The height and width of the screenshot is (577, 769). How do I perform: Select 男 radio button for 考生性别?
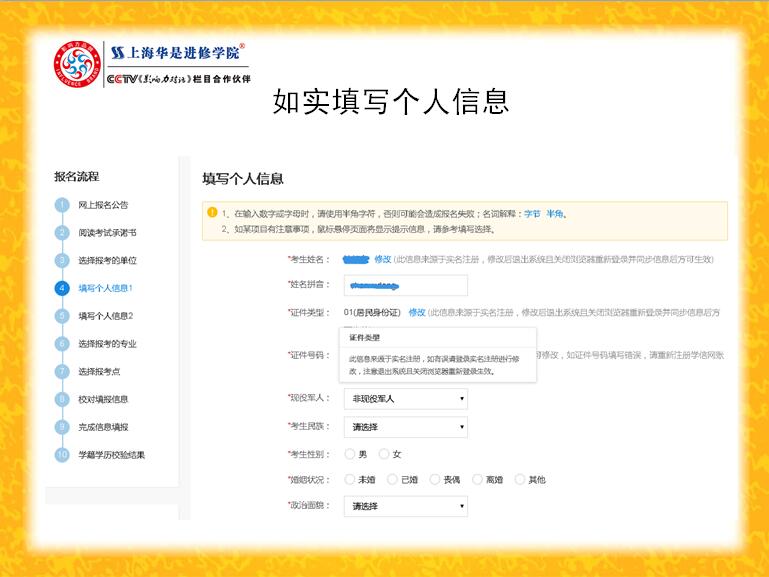coord(350,454)
